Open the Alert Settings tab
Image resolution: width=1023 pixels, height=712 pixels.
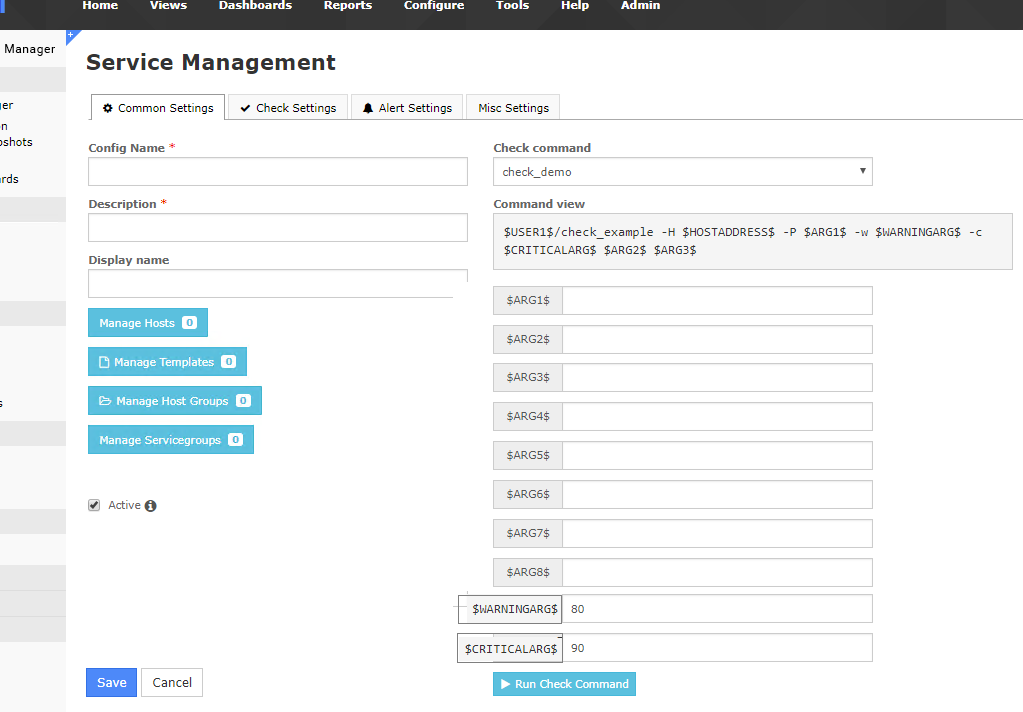point(406,108)
